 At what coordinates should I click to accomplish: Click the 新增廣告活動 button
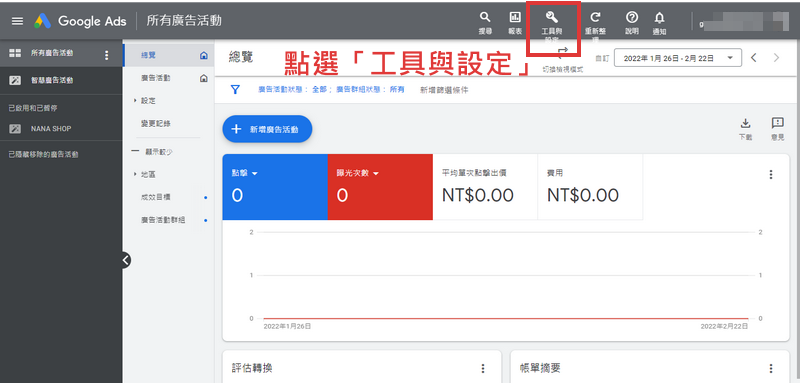tap(267, 129)
